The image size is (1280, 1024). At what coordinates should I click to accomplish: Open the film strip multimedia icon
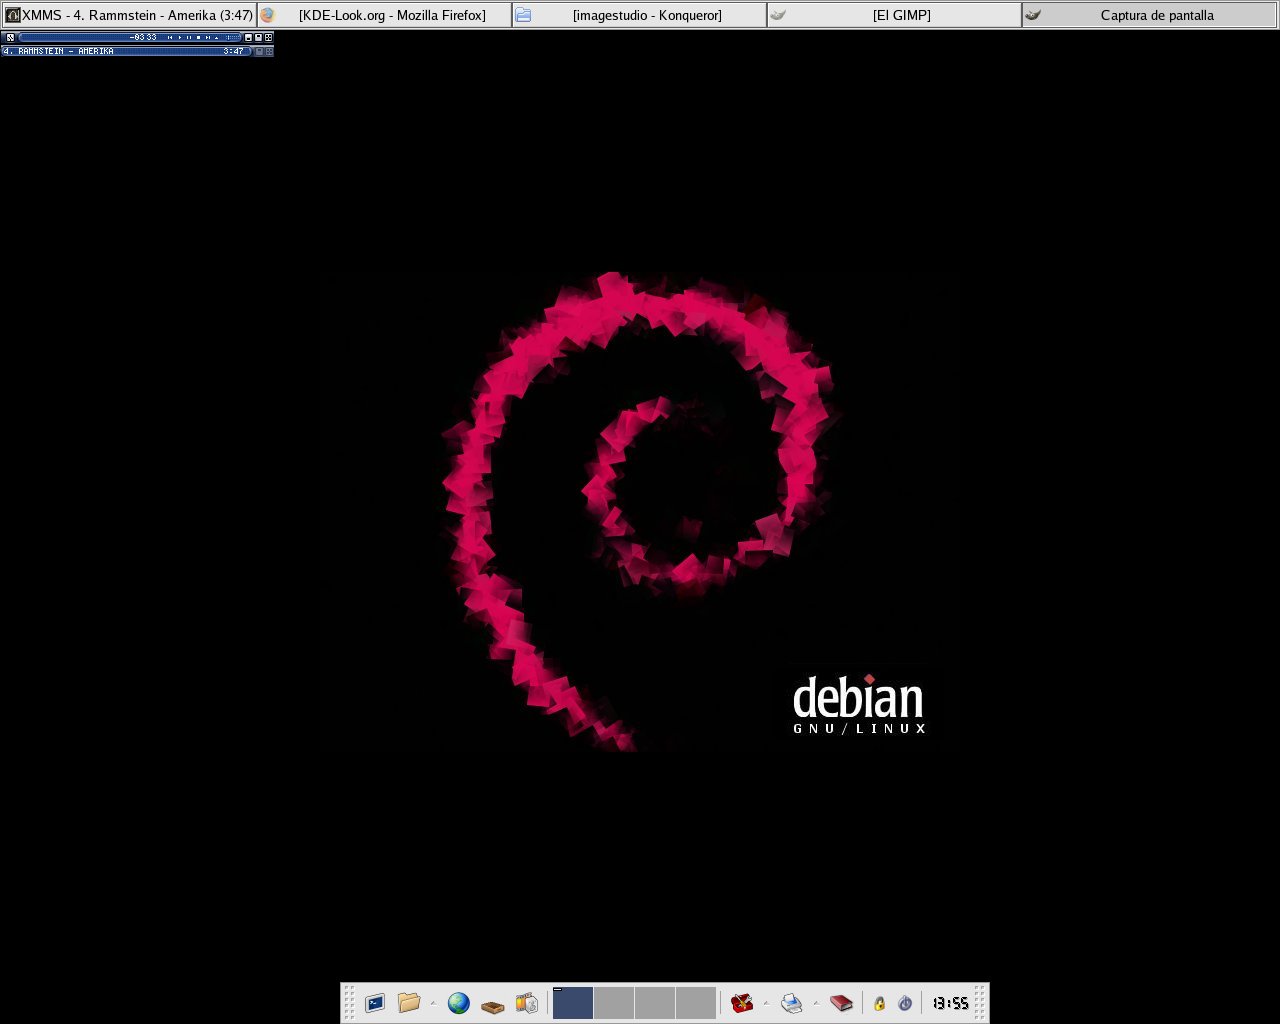click(527, 1002)
